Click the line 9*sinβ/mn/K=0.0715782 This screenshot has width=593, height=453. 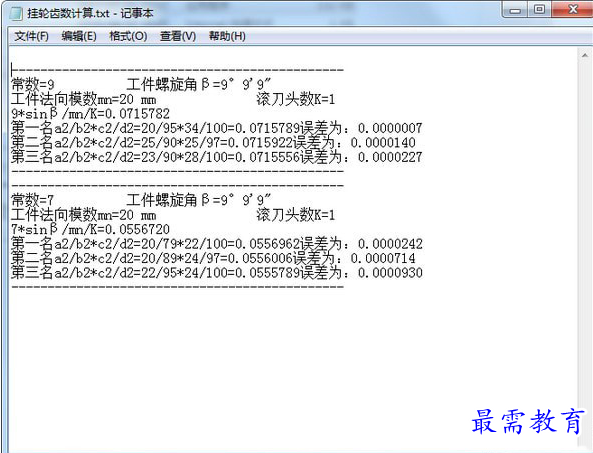(x=90, y=113)
